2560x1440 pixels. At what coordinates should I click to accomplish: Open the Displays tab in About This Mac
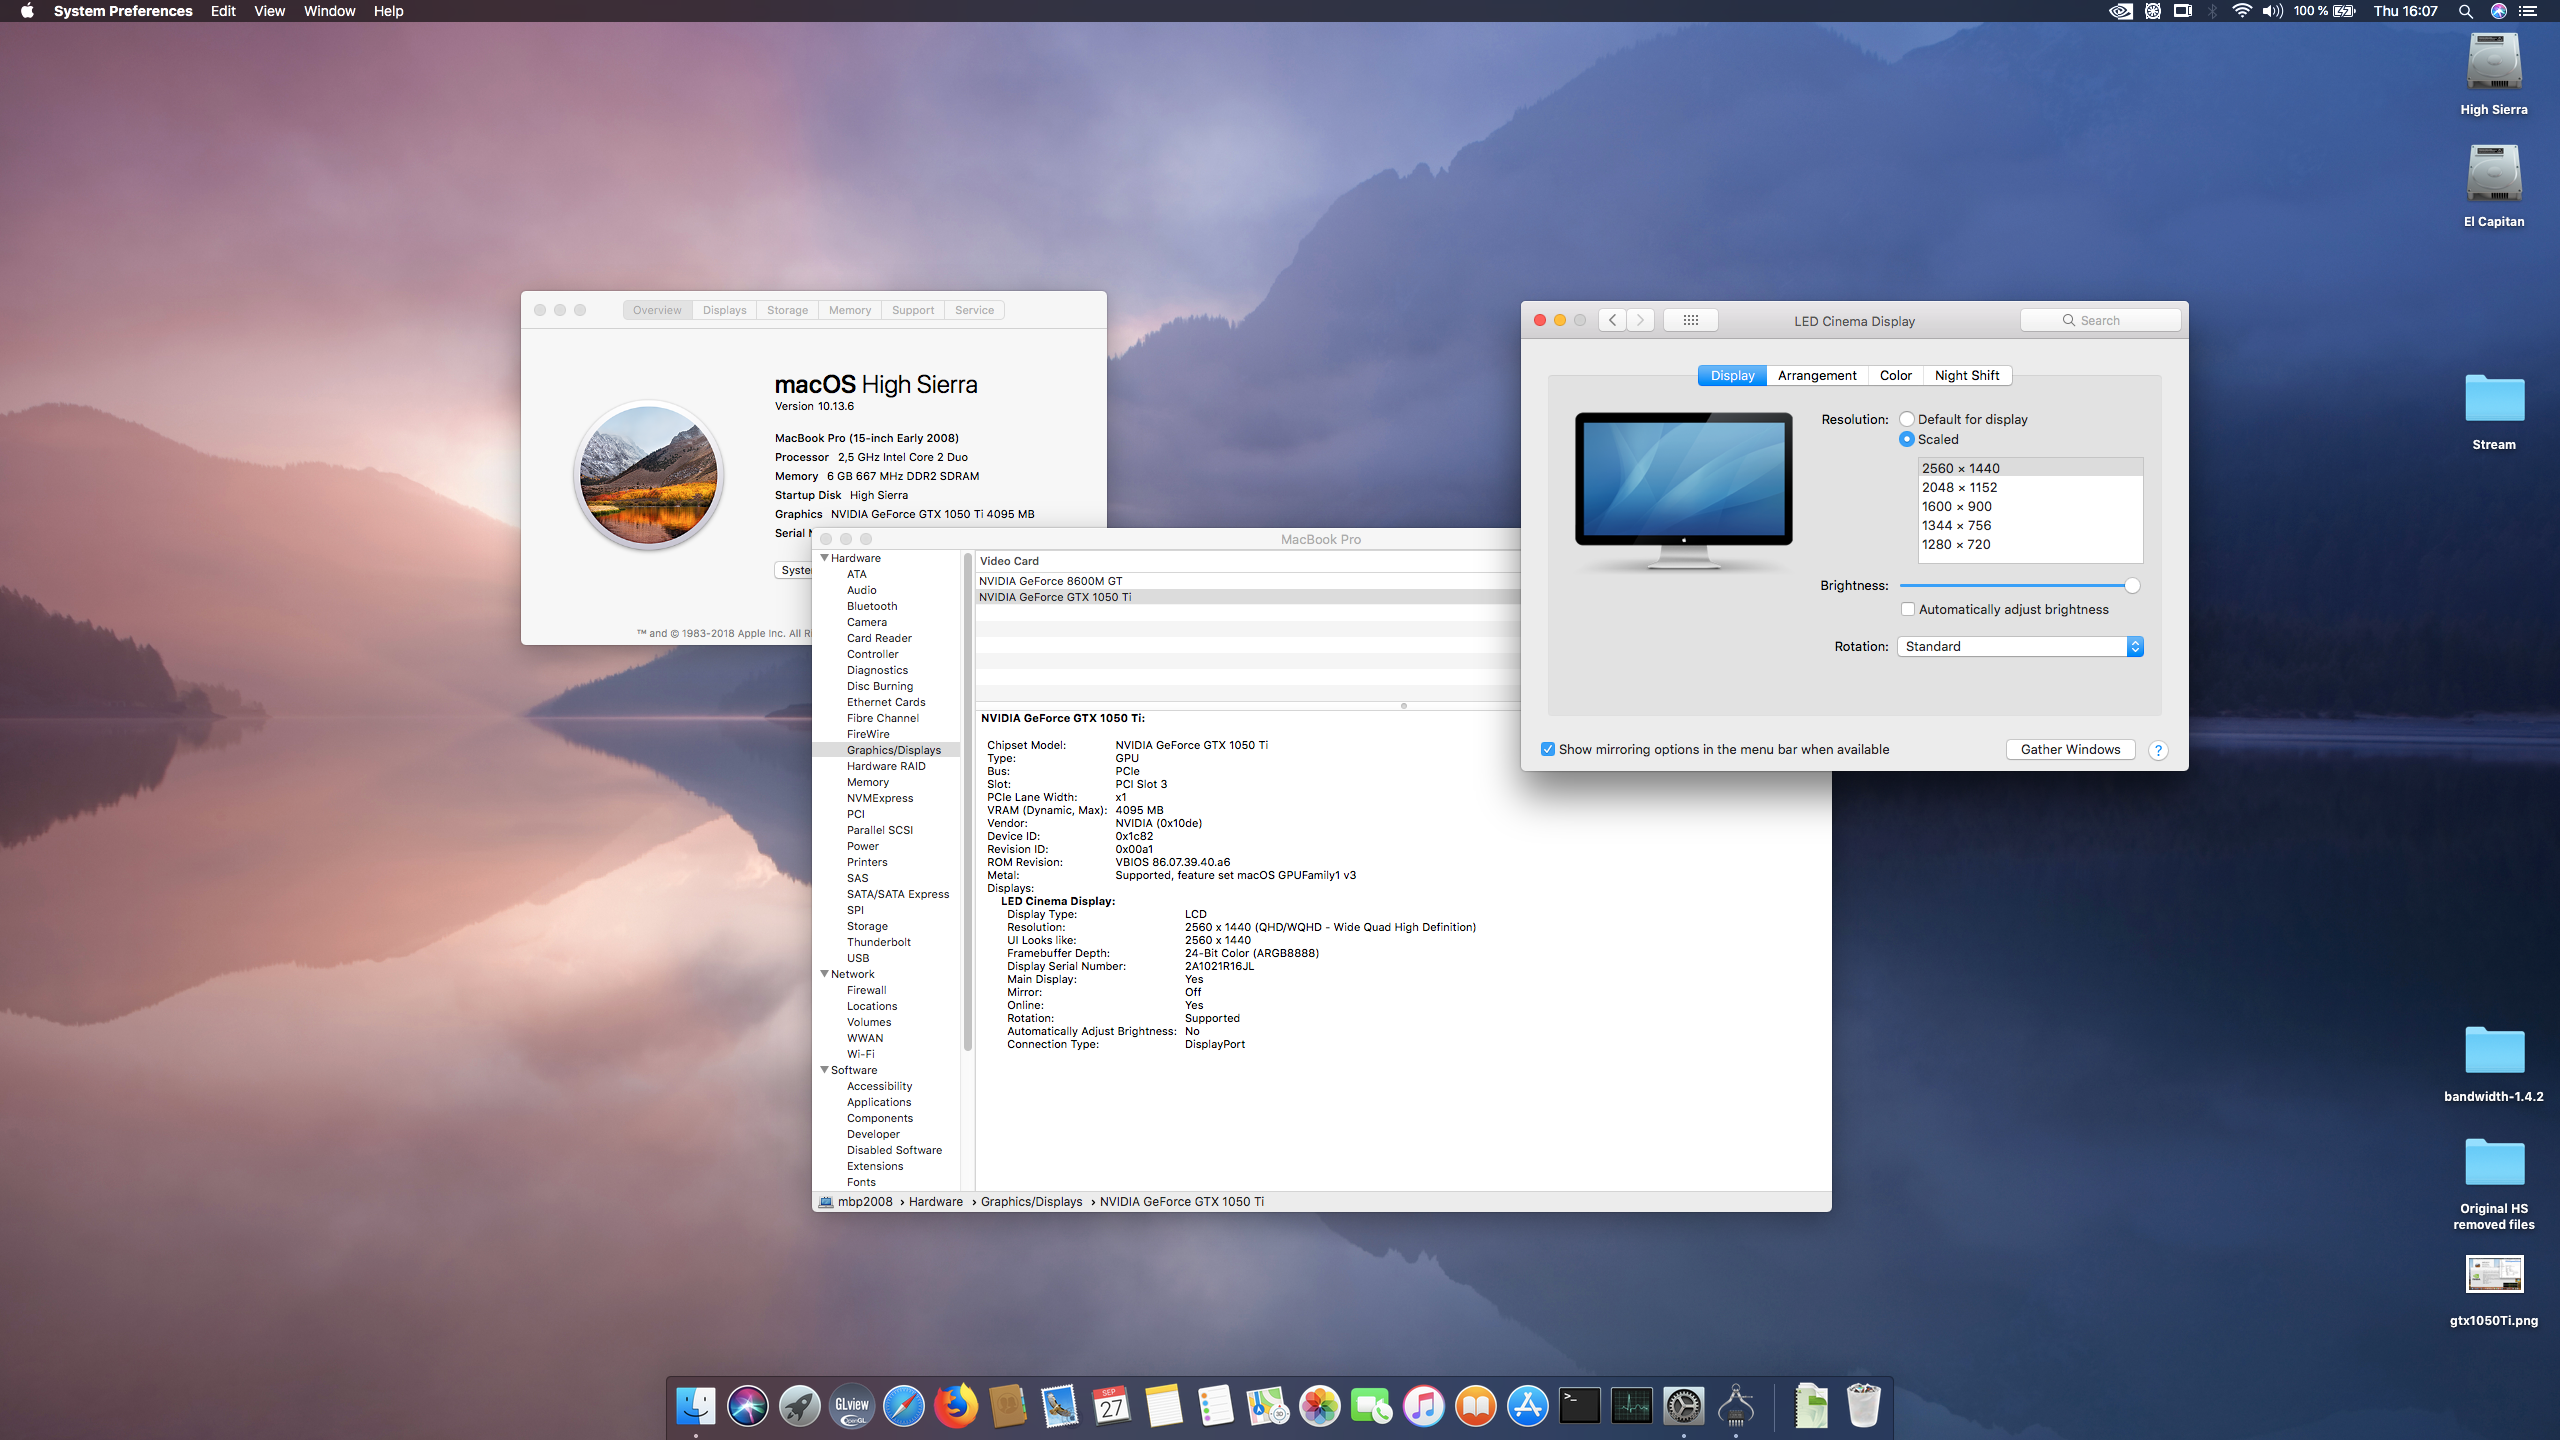click(x=724, y=310)
